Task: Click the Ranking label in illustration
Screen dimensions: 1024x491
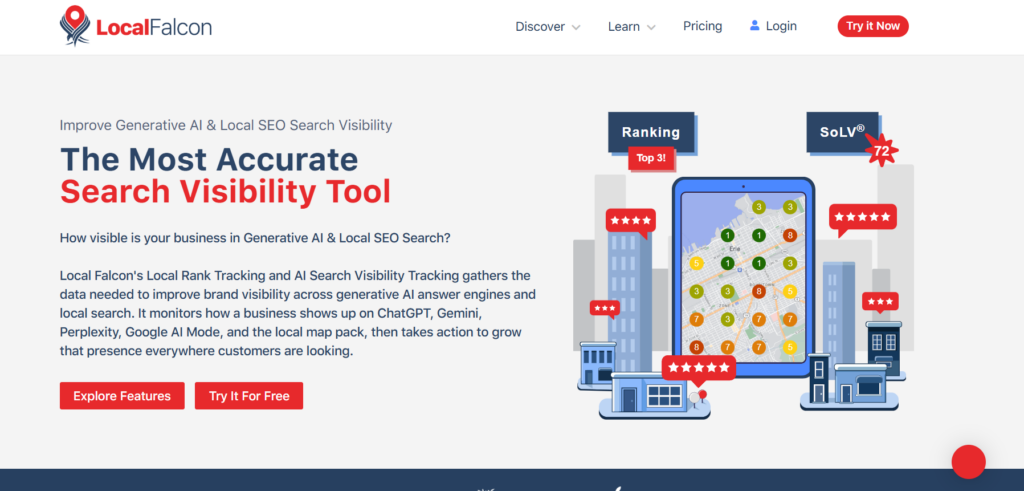Action: [650, 133]
